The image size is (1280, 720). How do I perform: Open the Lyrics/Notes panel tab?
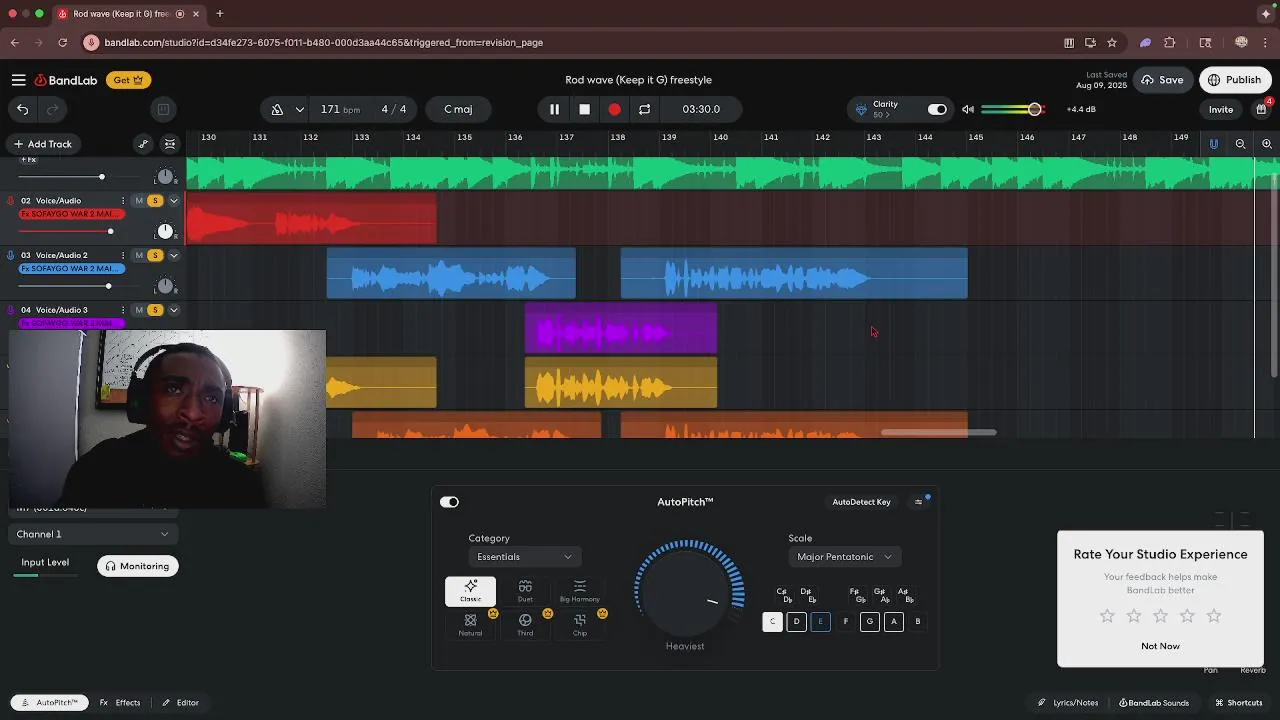1068,703
